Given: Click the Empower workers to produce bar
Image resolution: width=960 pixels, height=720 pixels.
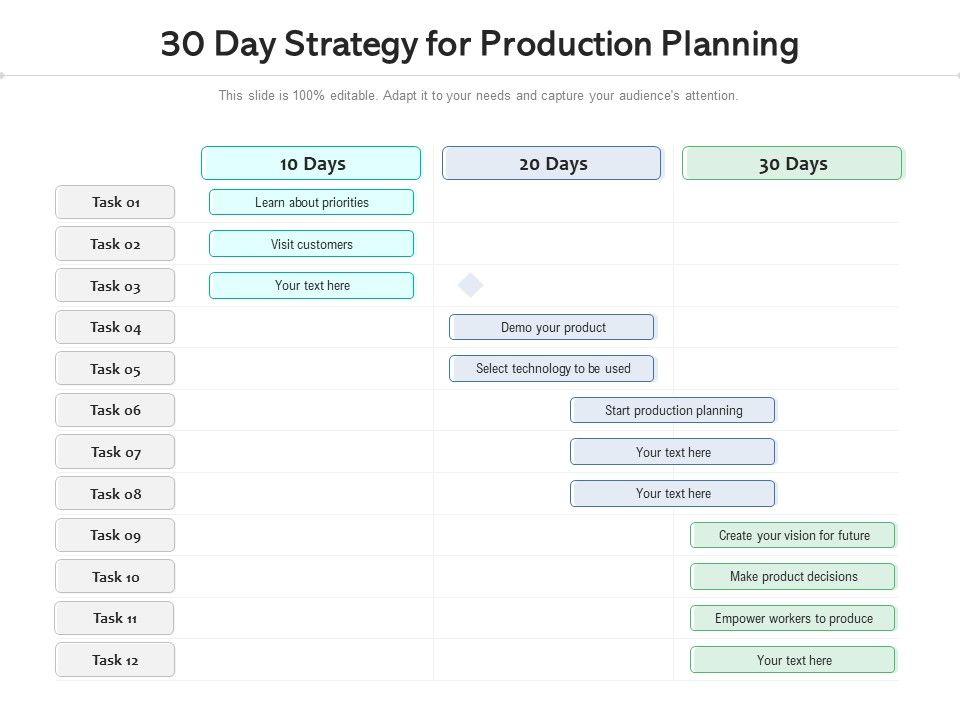Looking at the screenshot, I should [793, 618].
